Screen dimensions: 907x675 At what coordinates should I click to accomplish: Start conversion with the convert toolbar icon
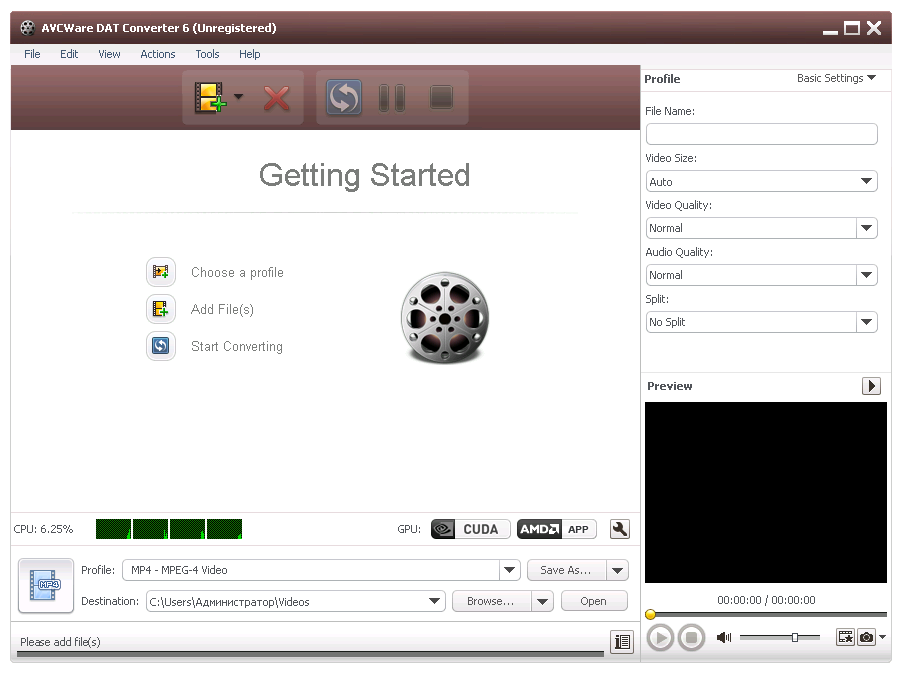tap(343, 97)
